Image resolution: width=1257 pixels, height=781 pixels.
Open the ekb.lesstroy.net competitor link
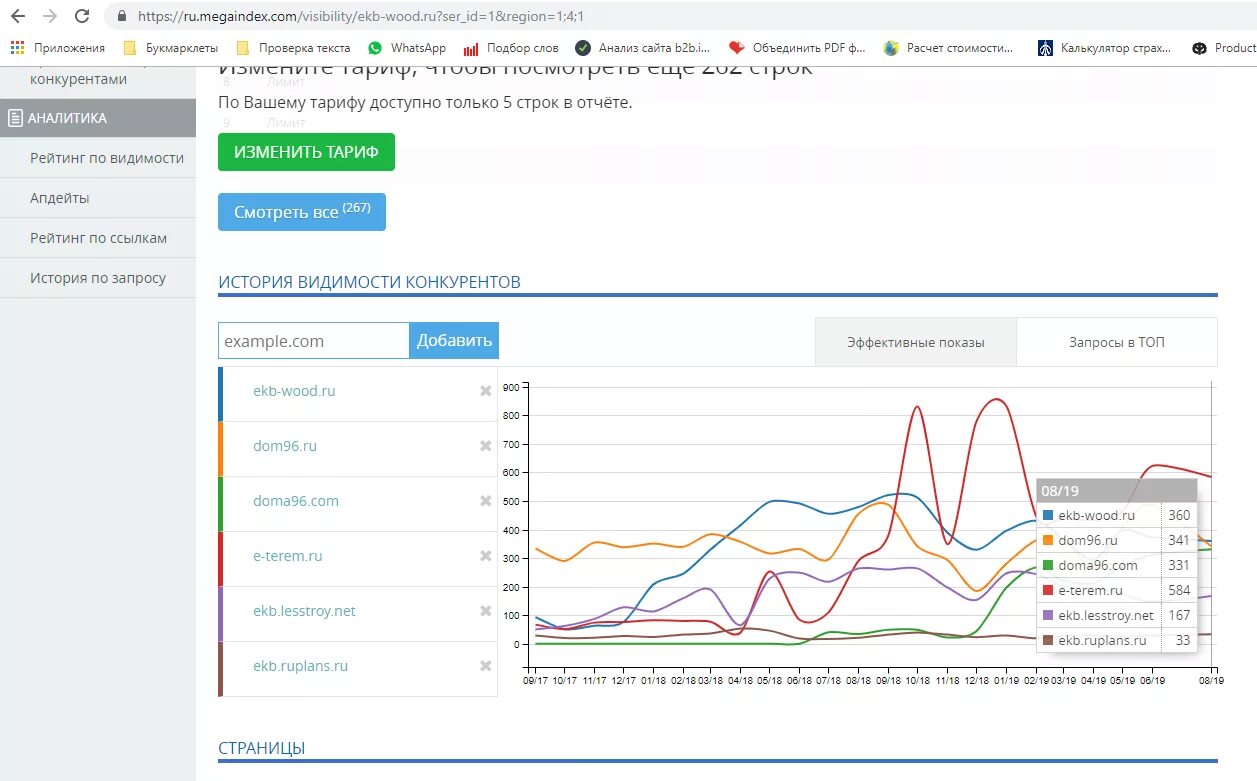(x=304, y=611)
